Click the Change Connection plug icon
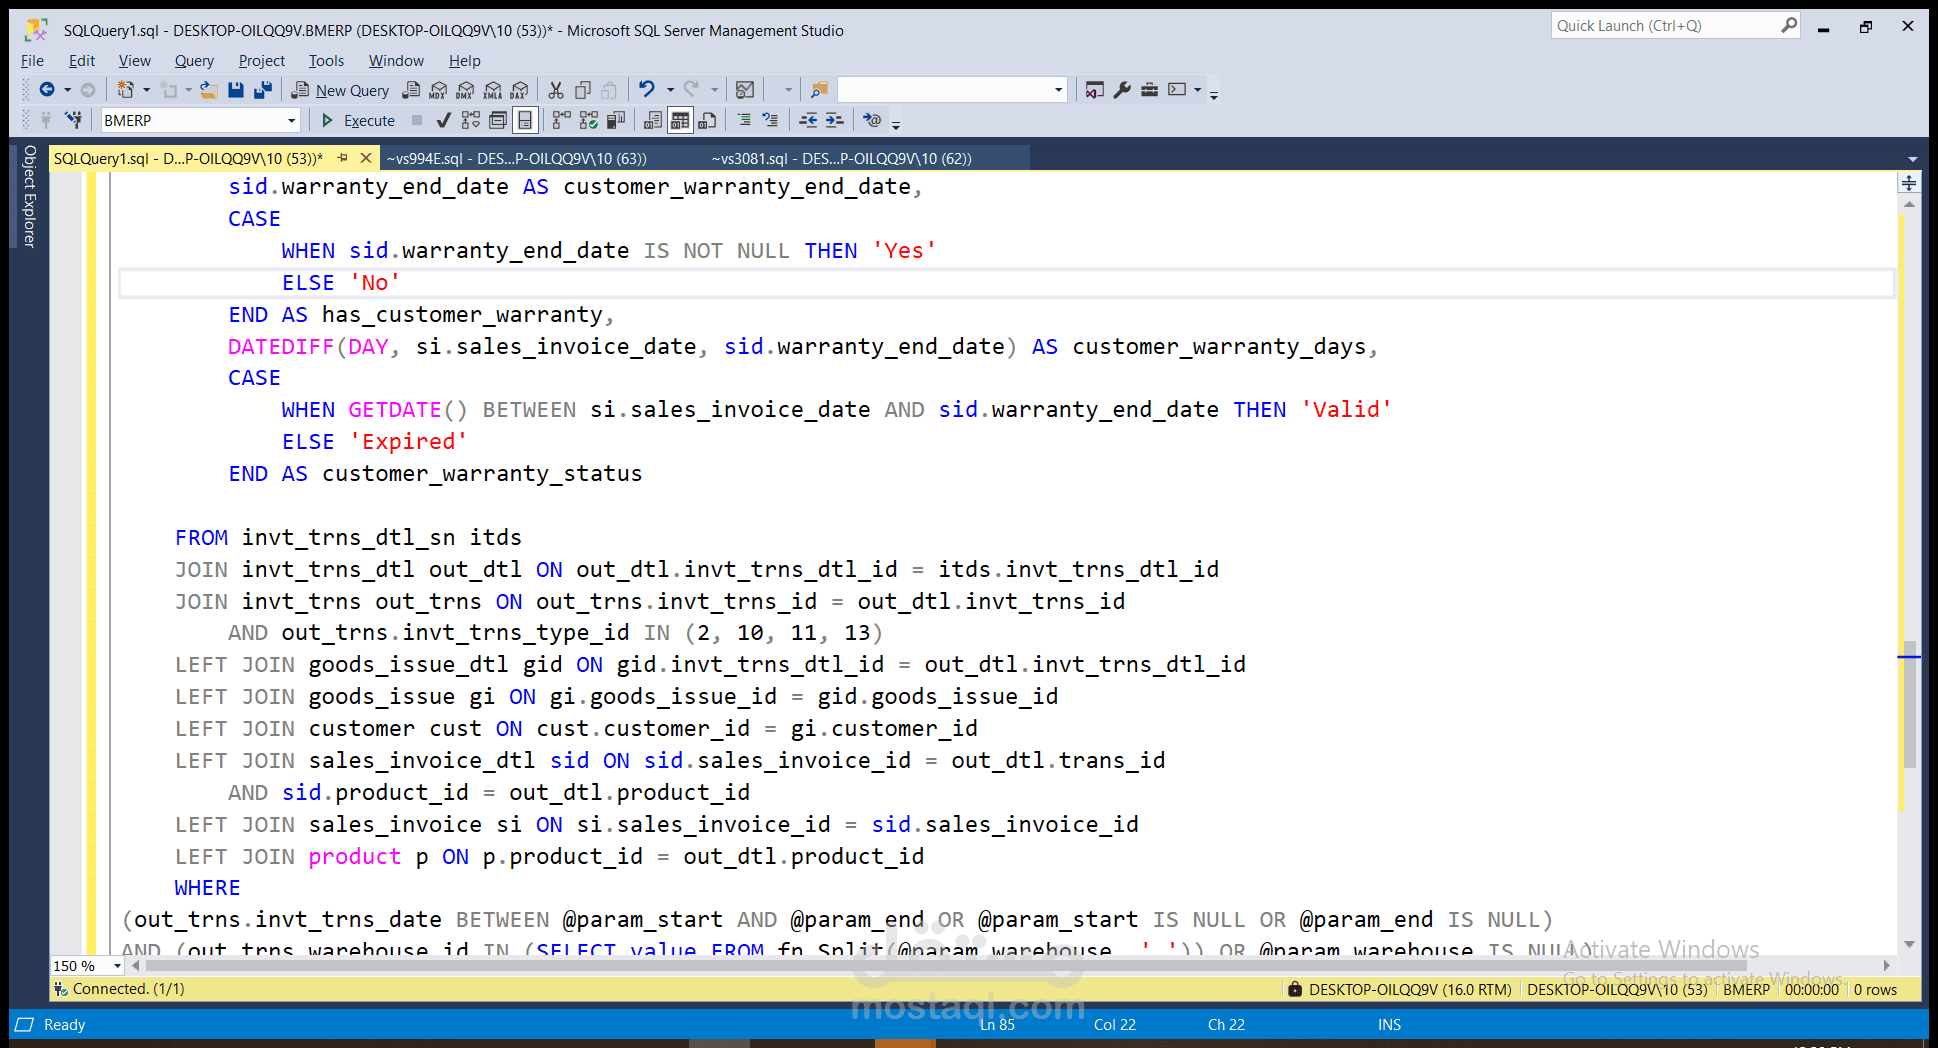1938x1048 pixels. point(73,120)
